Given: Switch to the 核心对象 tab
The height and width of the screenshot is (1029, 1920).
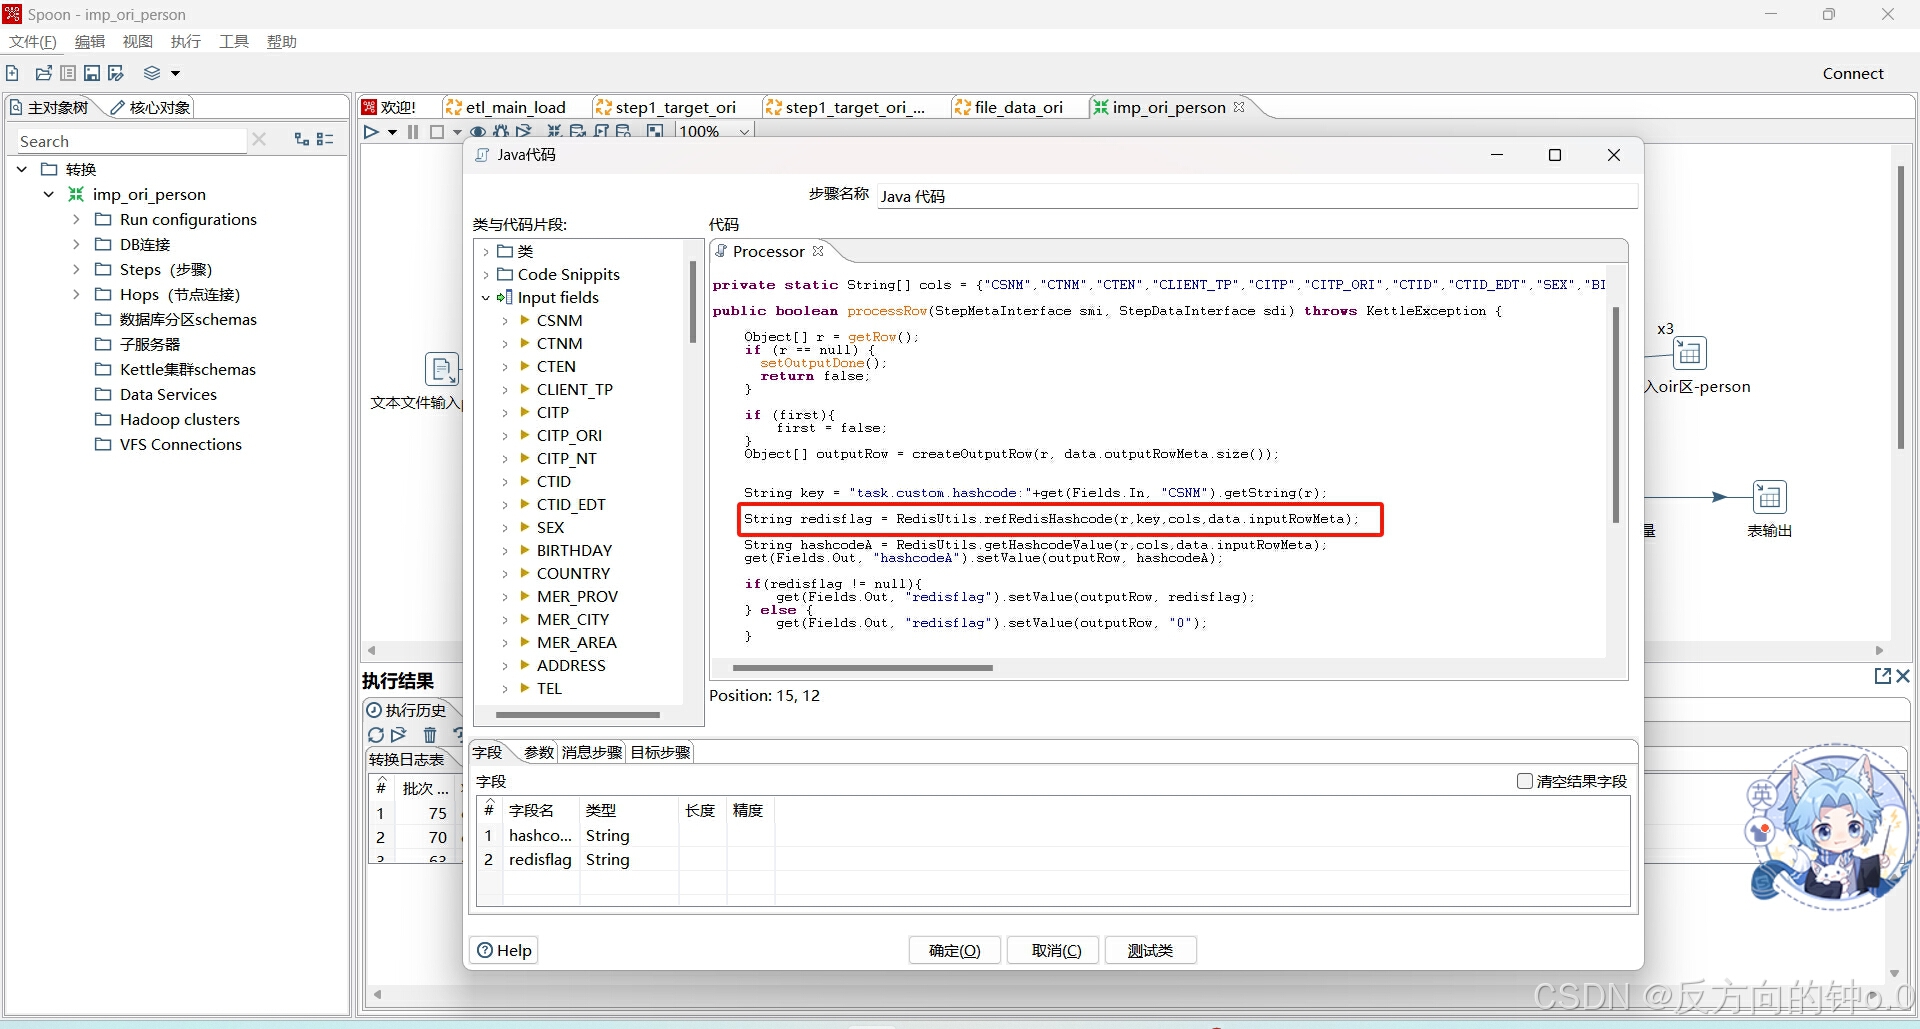Looking at the screenshot, I should 150,107.
